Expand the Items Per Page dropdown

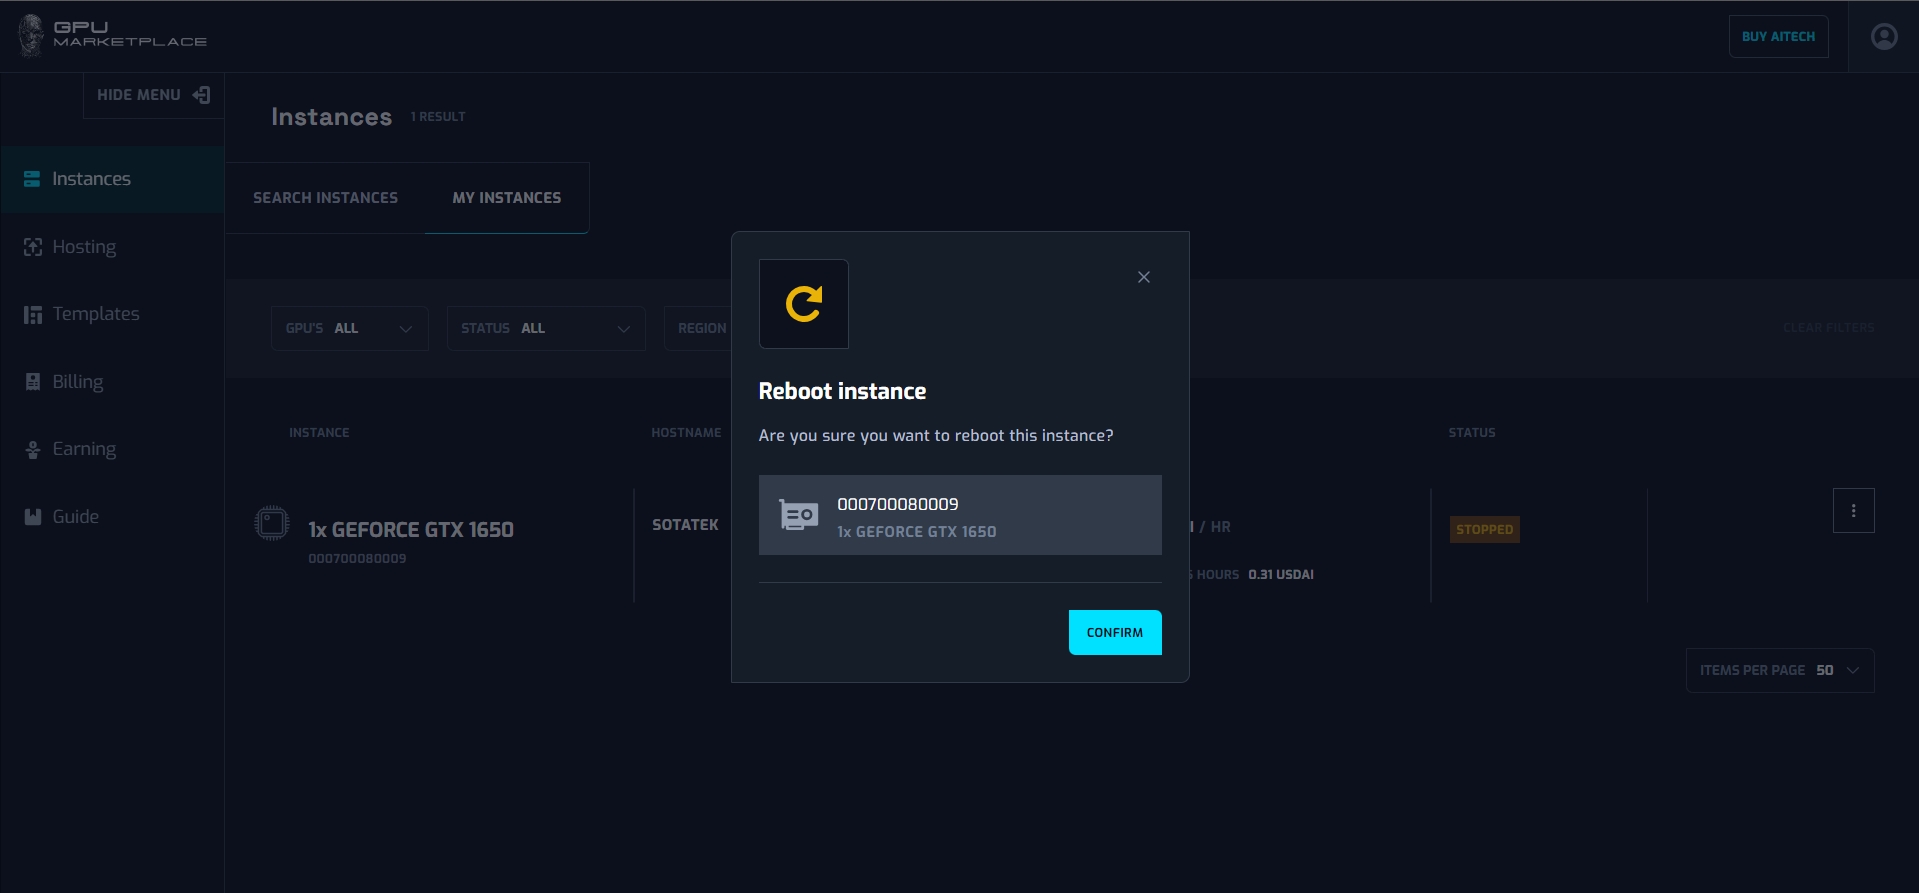pyautogui.click(x=1779, y=670)
